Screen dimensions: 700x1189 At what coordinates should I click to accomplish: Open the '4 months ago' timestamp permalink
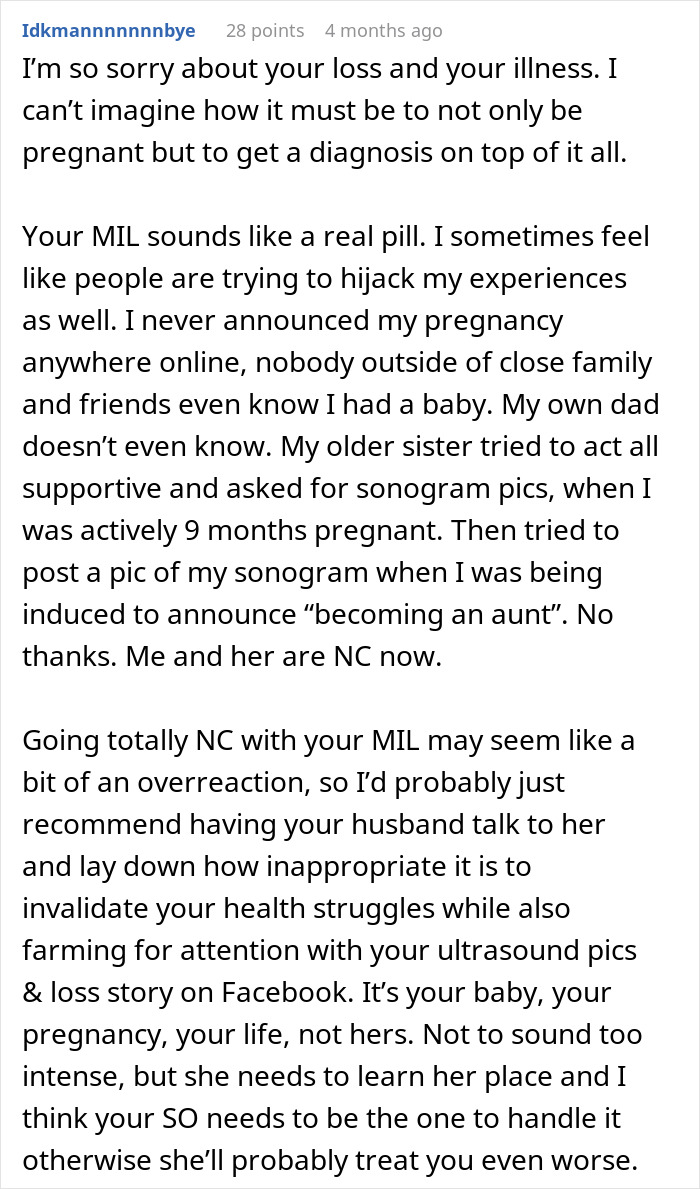point(383,31)
